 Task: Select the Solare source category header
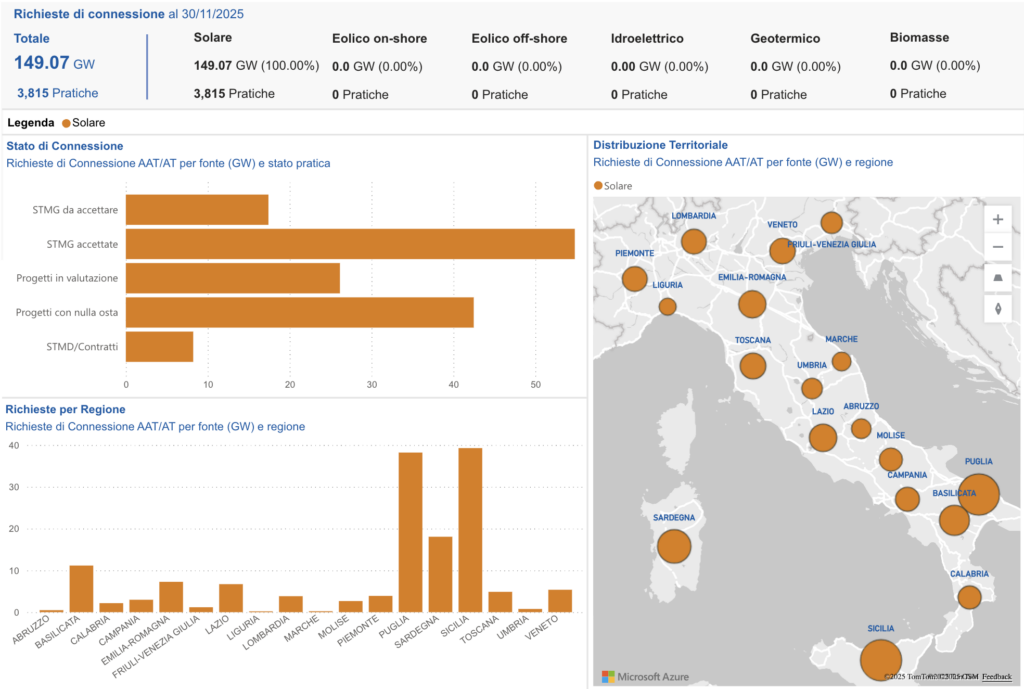click(212, 37)
